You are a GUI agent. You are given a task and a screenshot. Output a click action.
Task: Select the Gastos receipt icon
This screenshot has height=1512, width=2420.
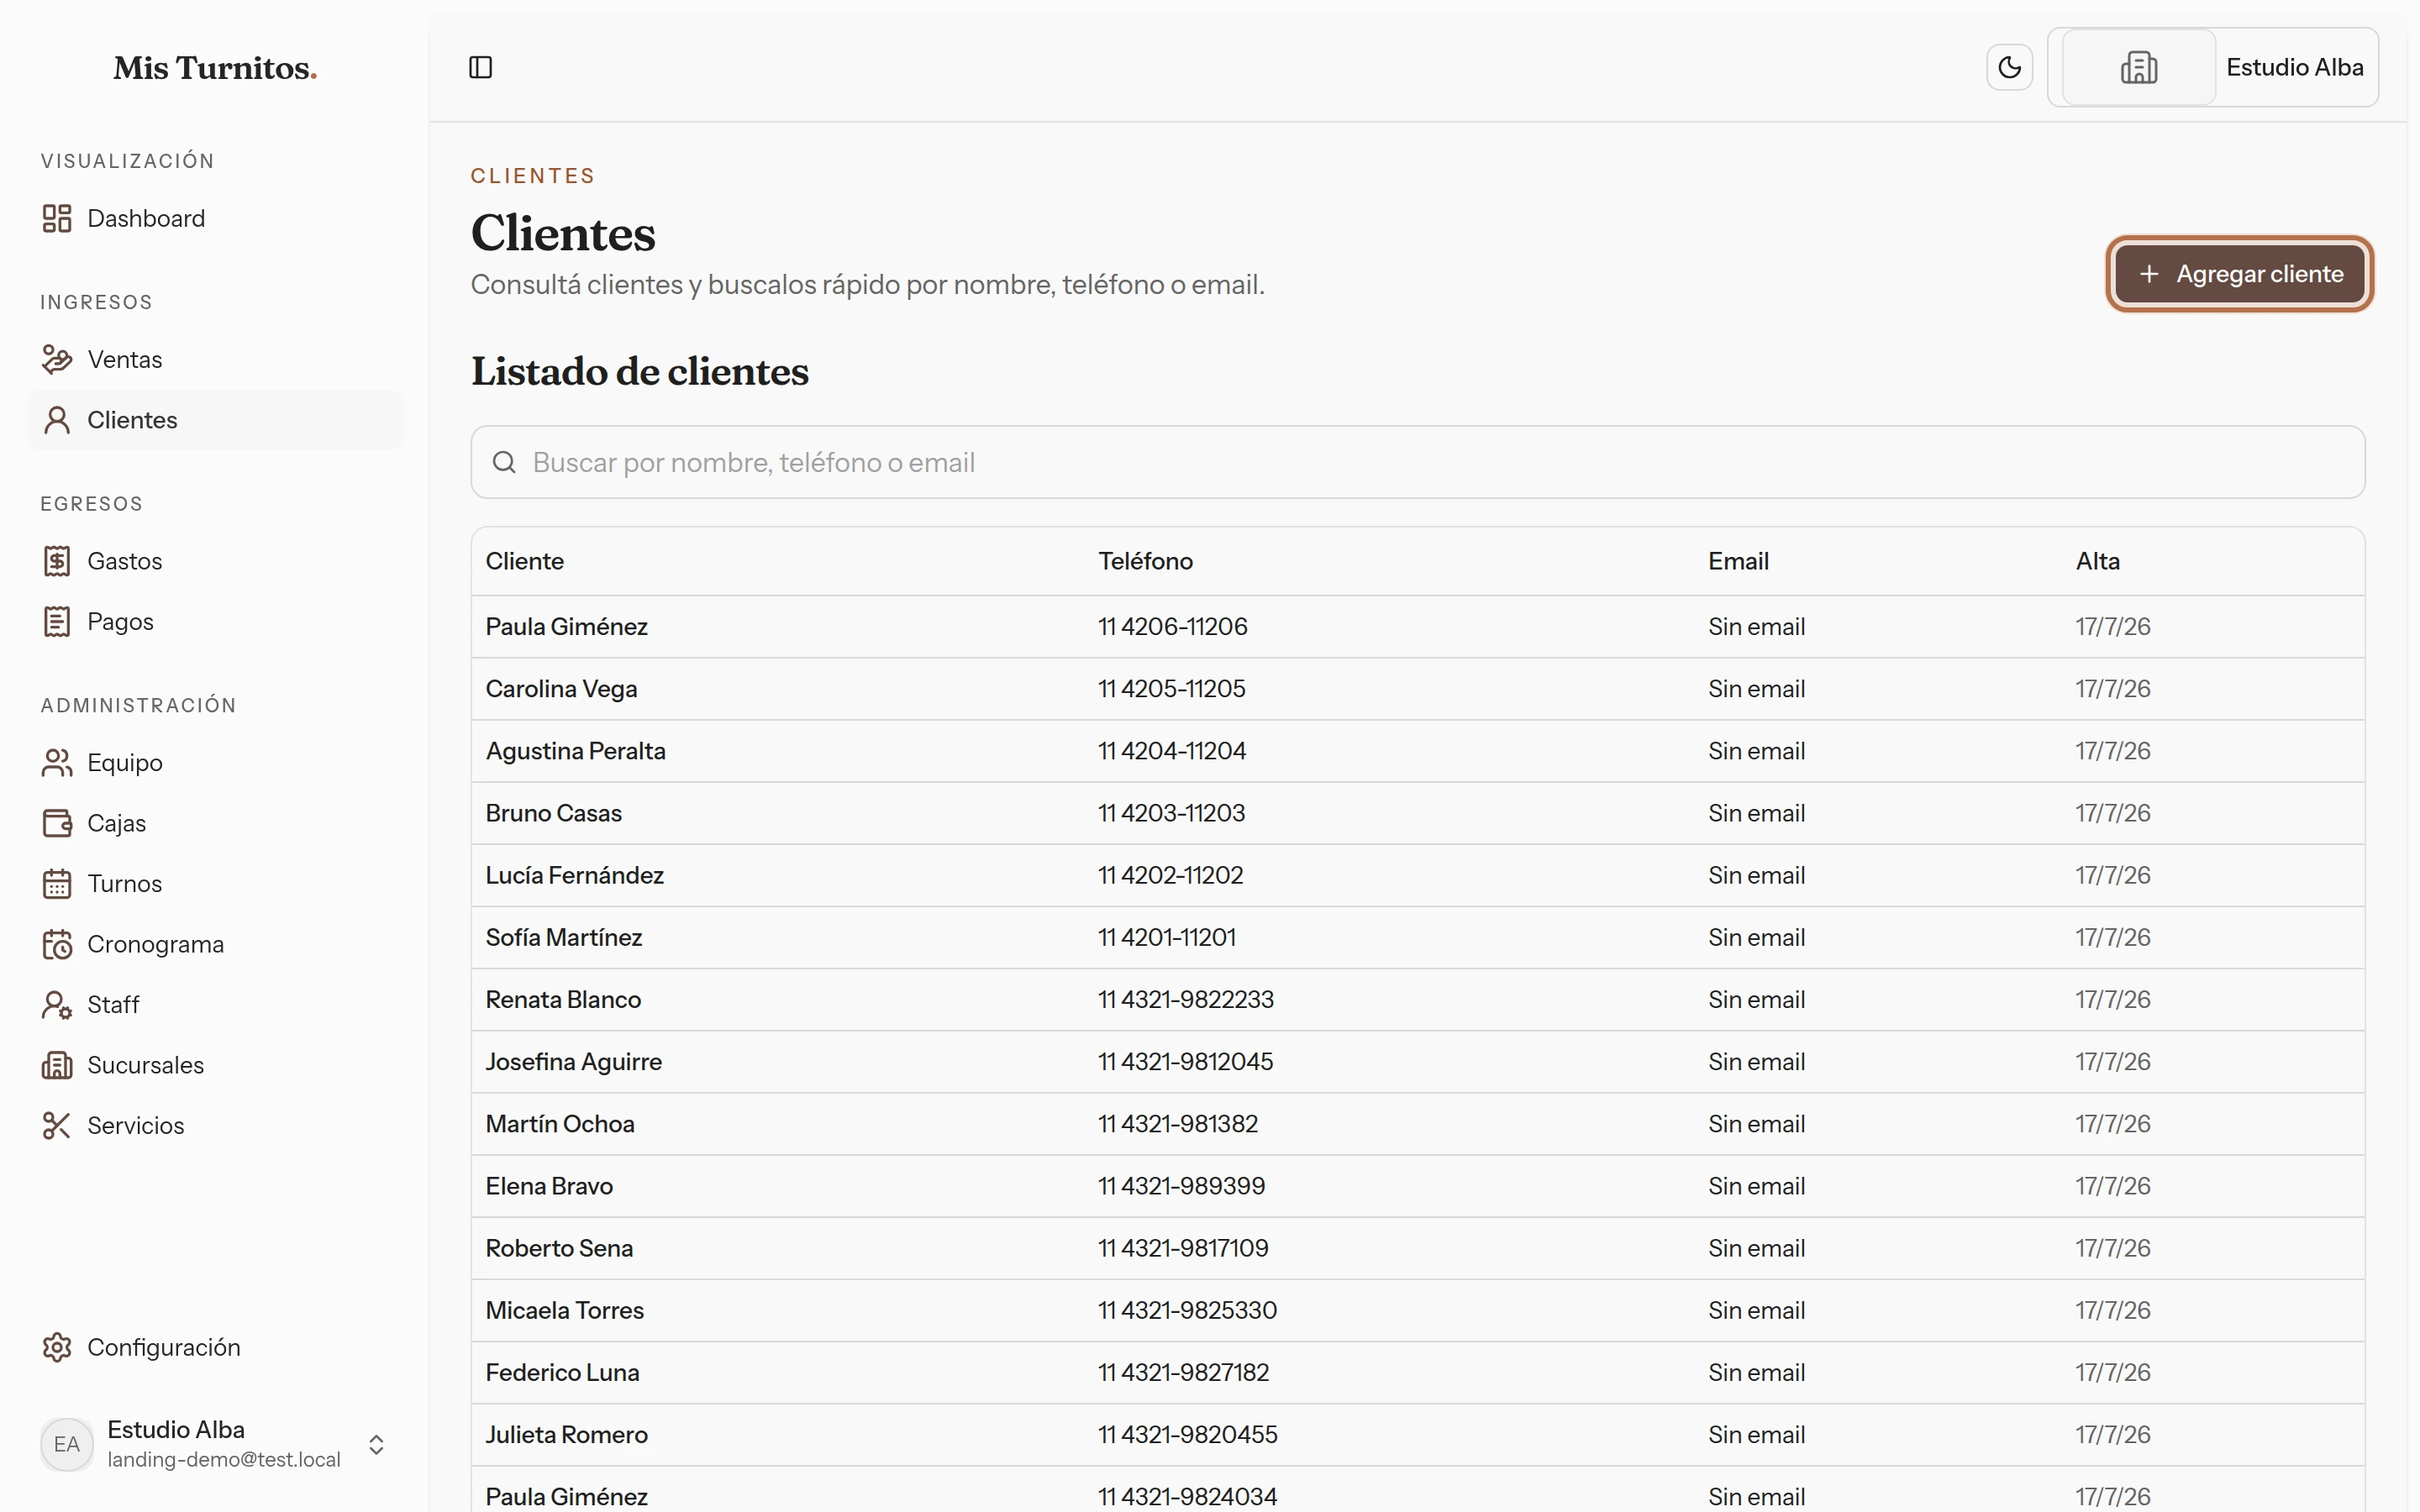coord(57,561)
